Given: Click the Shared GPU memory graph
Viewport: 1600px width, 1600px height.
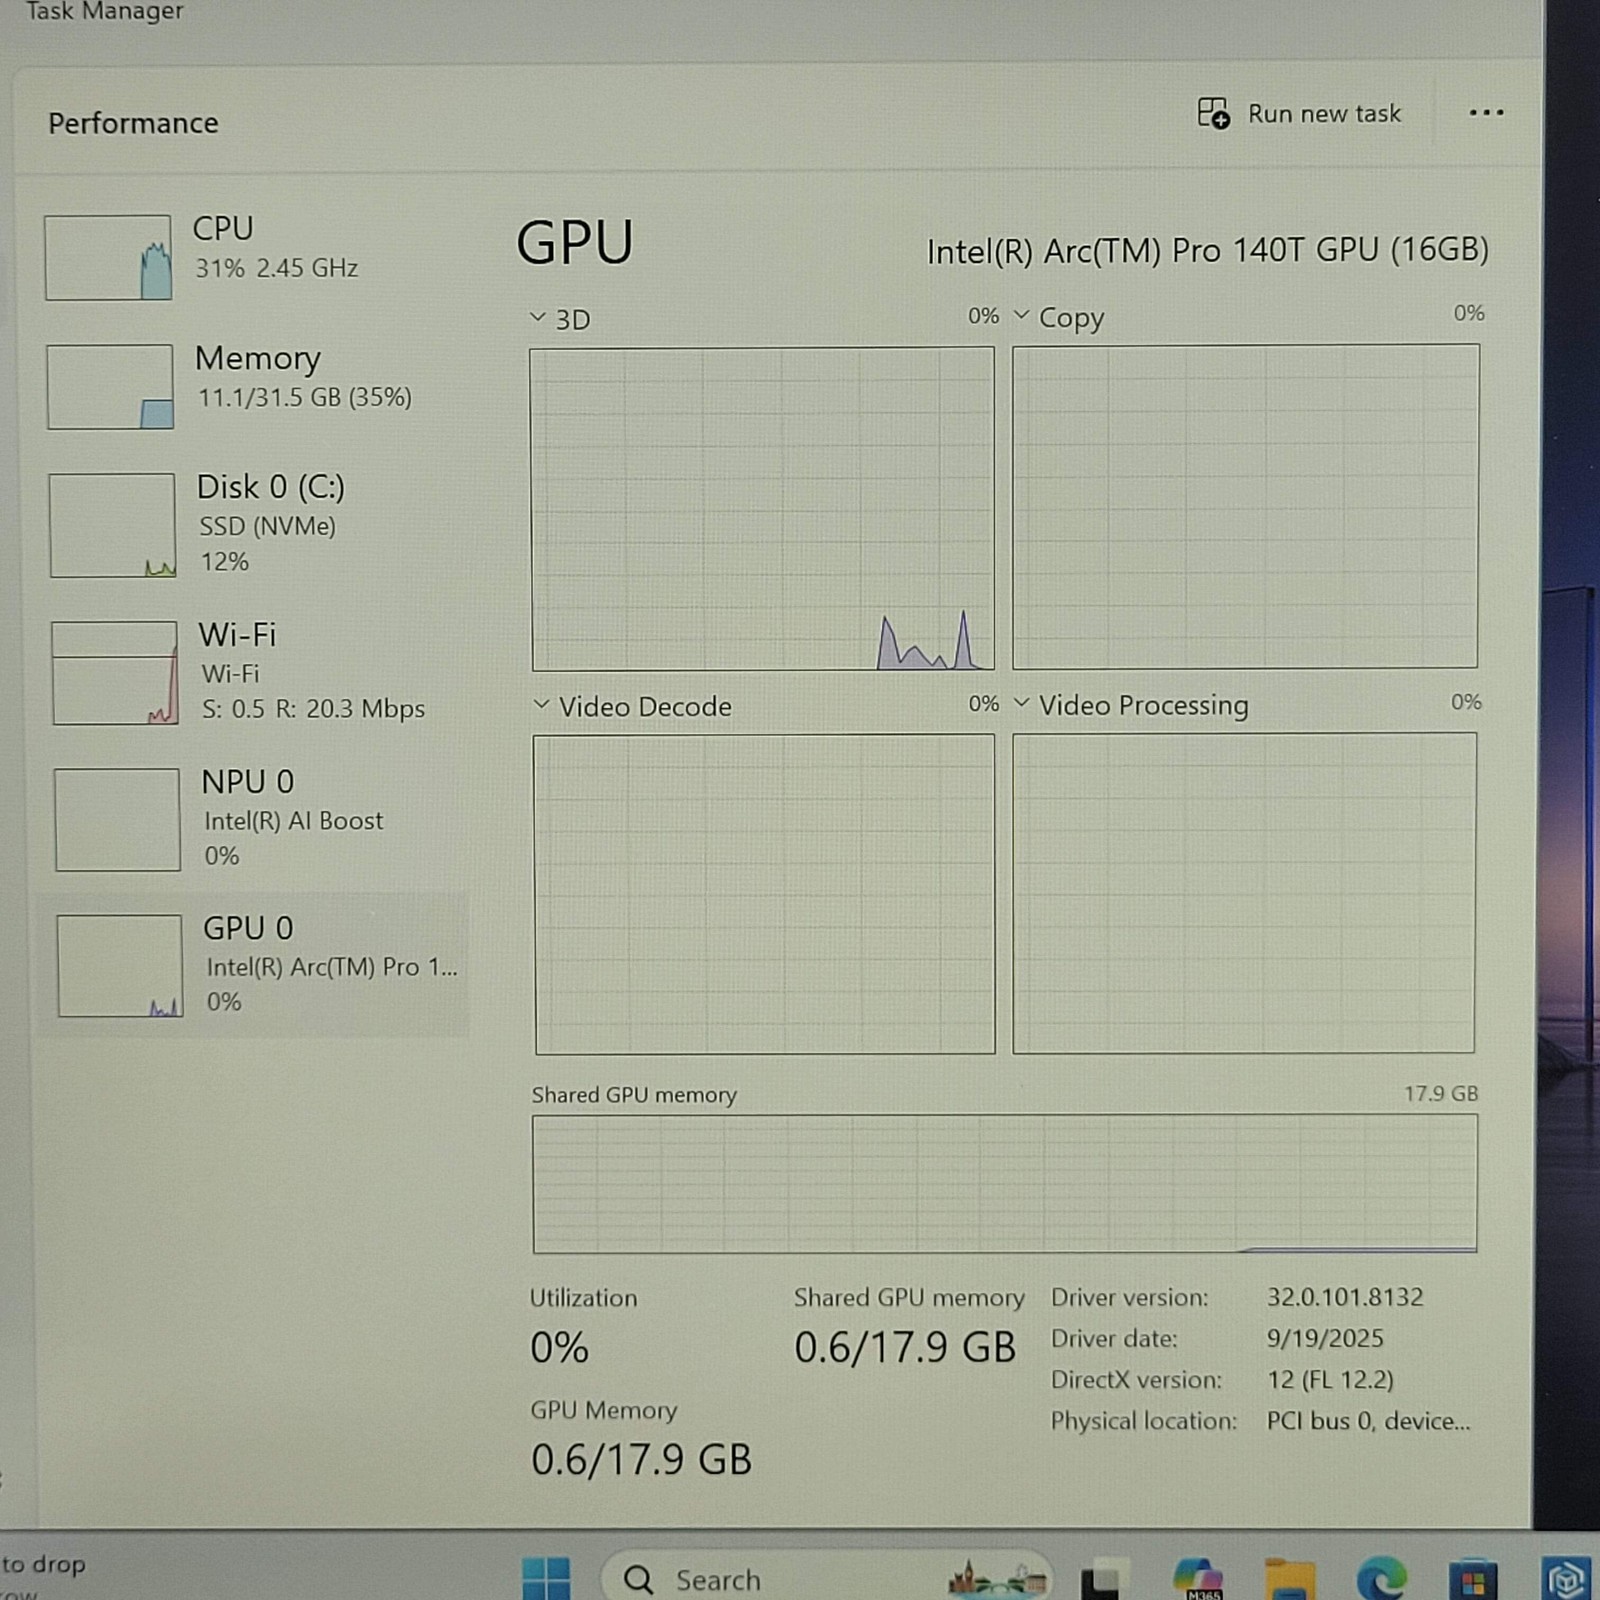Looking at the screenshot, I should pos(1005,1183).
